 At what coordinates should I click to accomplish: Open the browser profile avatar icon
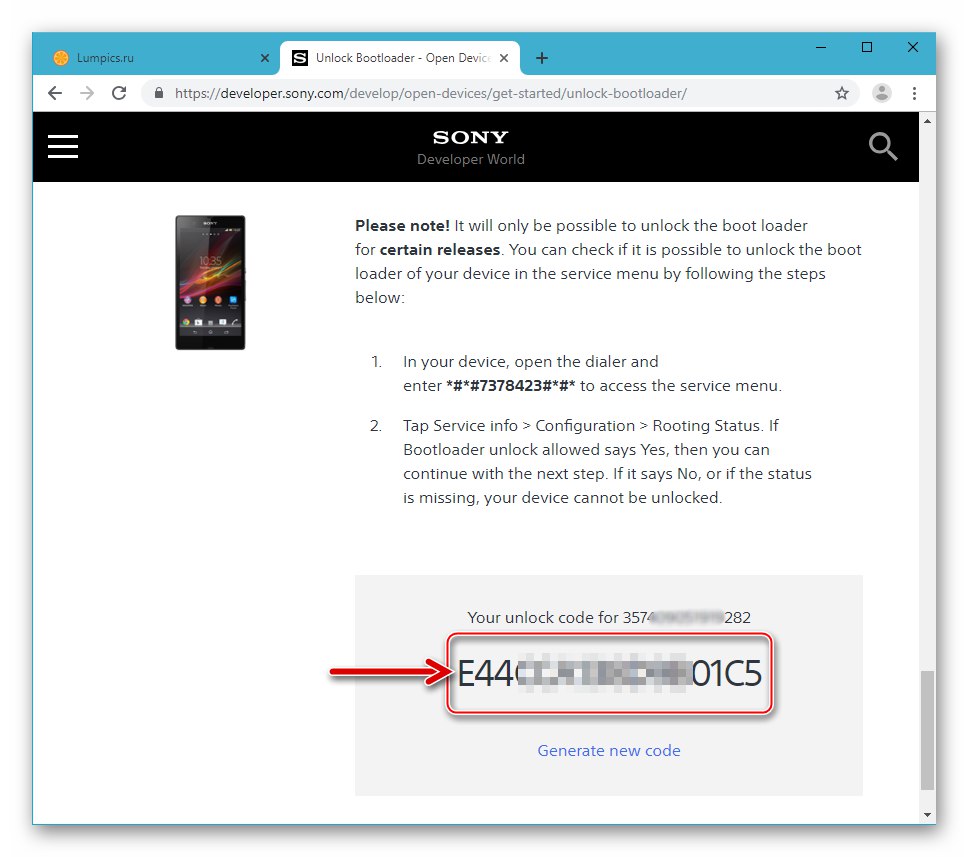click(881, 92)
